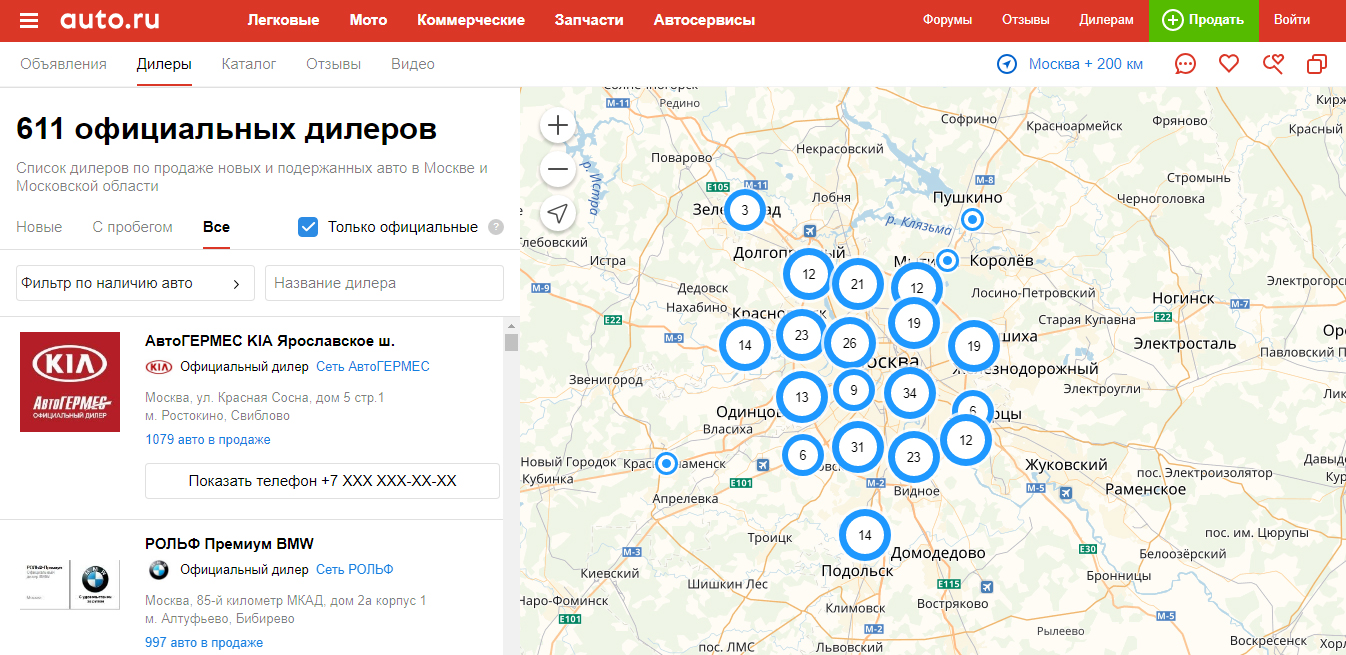Image resolution: width=1346 pixels, height=655 pixels.
Task: Open Отзывы link in top header
Action: point(1025,20)
